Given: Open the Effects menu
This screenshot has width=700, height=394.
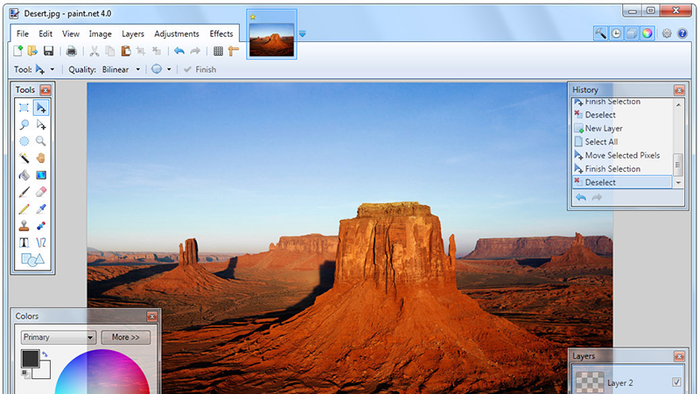Looking at the screenshot, I should 221,34.
